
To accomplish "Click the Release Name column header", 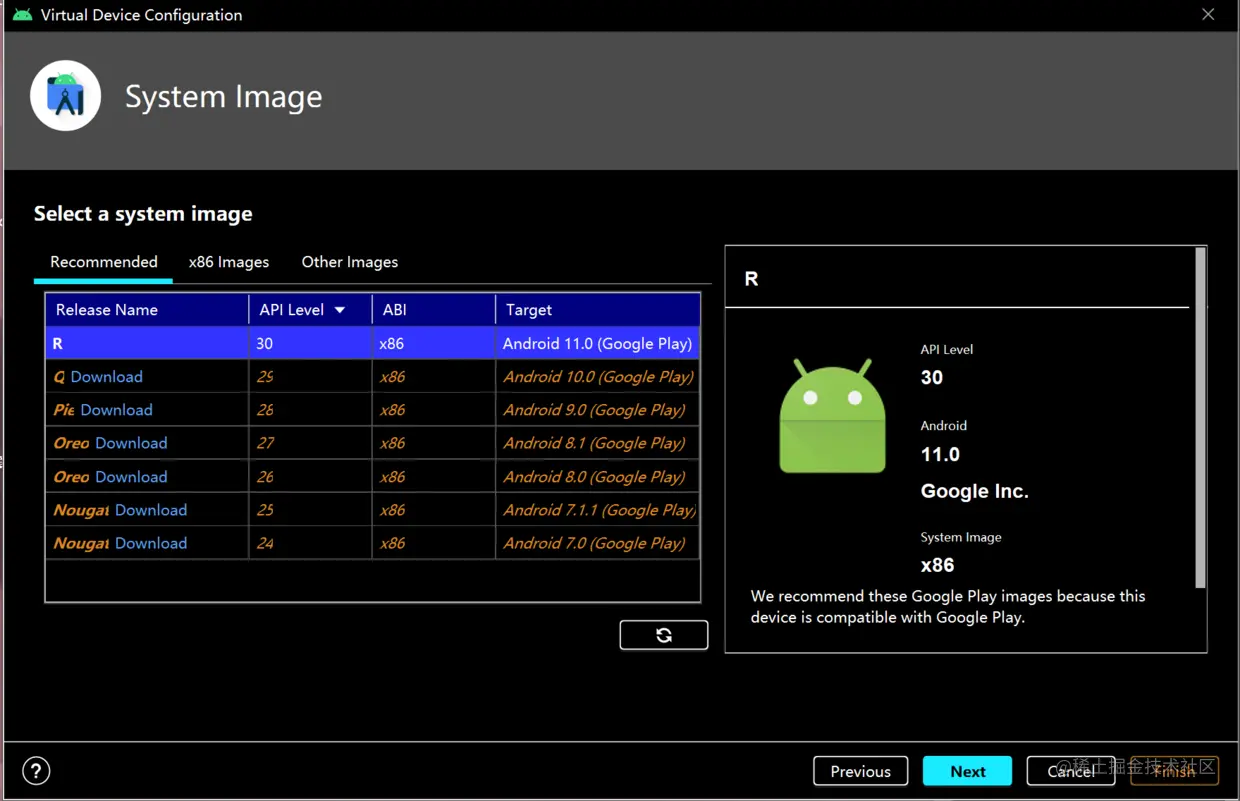I will pos(147,310).
